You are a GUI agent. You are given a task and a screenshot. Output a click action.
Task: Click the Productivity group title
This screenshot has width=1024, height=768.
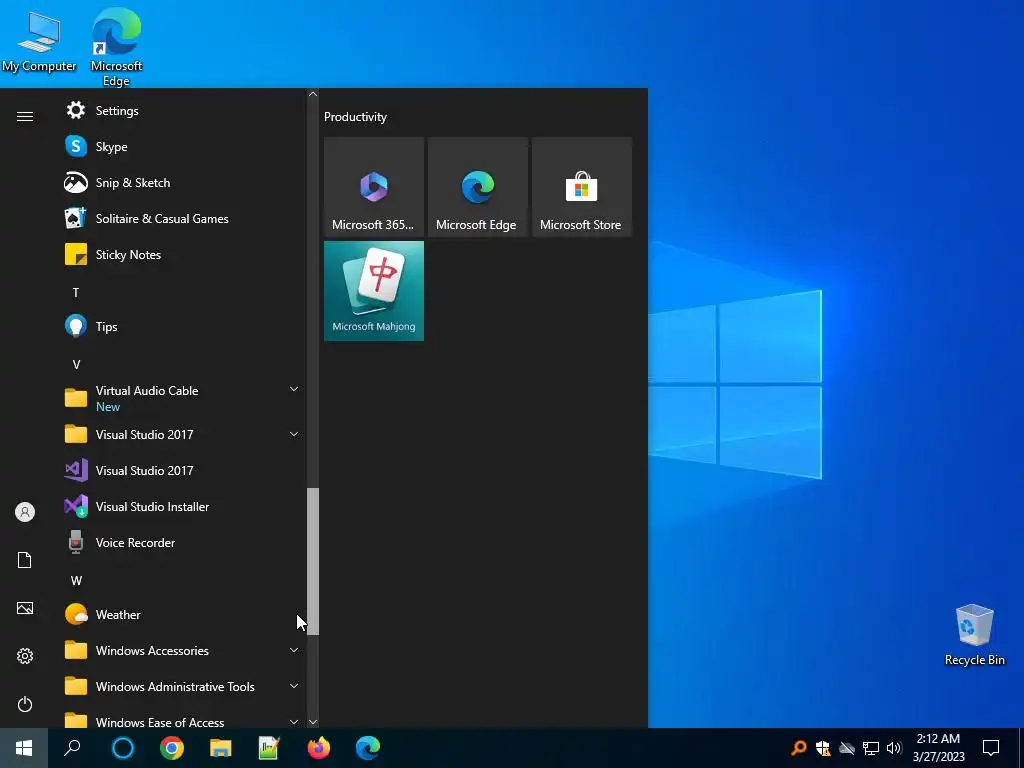355,117
